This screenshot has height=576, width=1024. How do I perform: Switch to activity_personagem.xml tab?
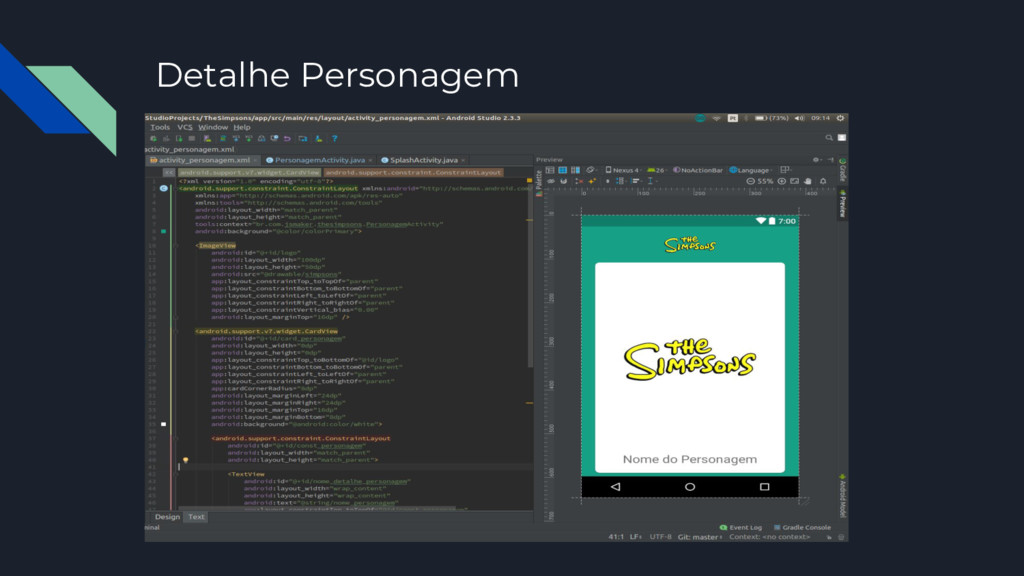coord(204,160)
